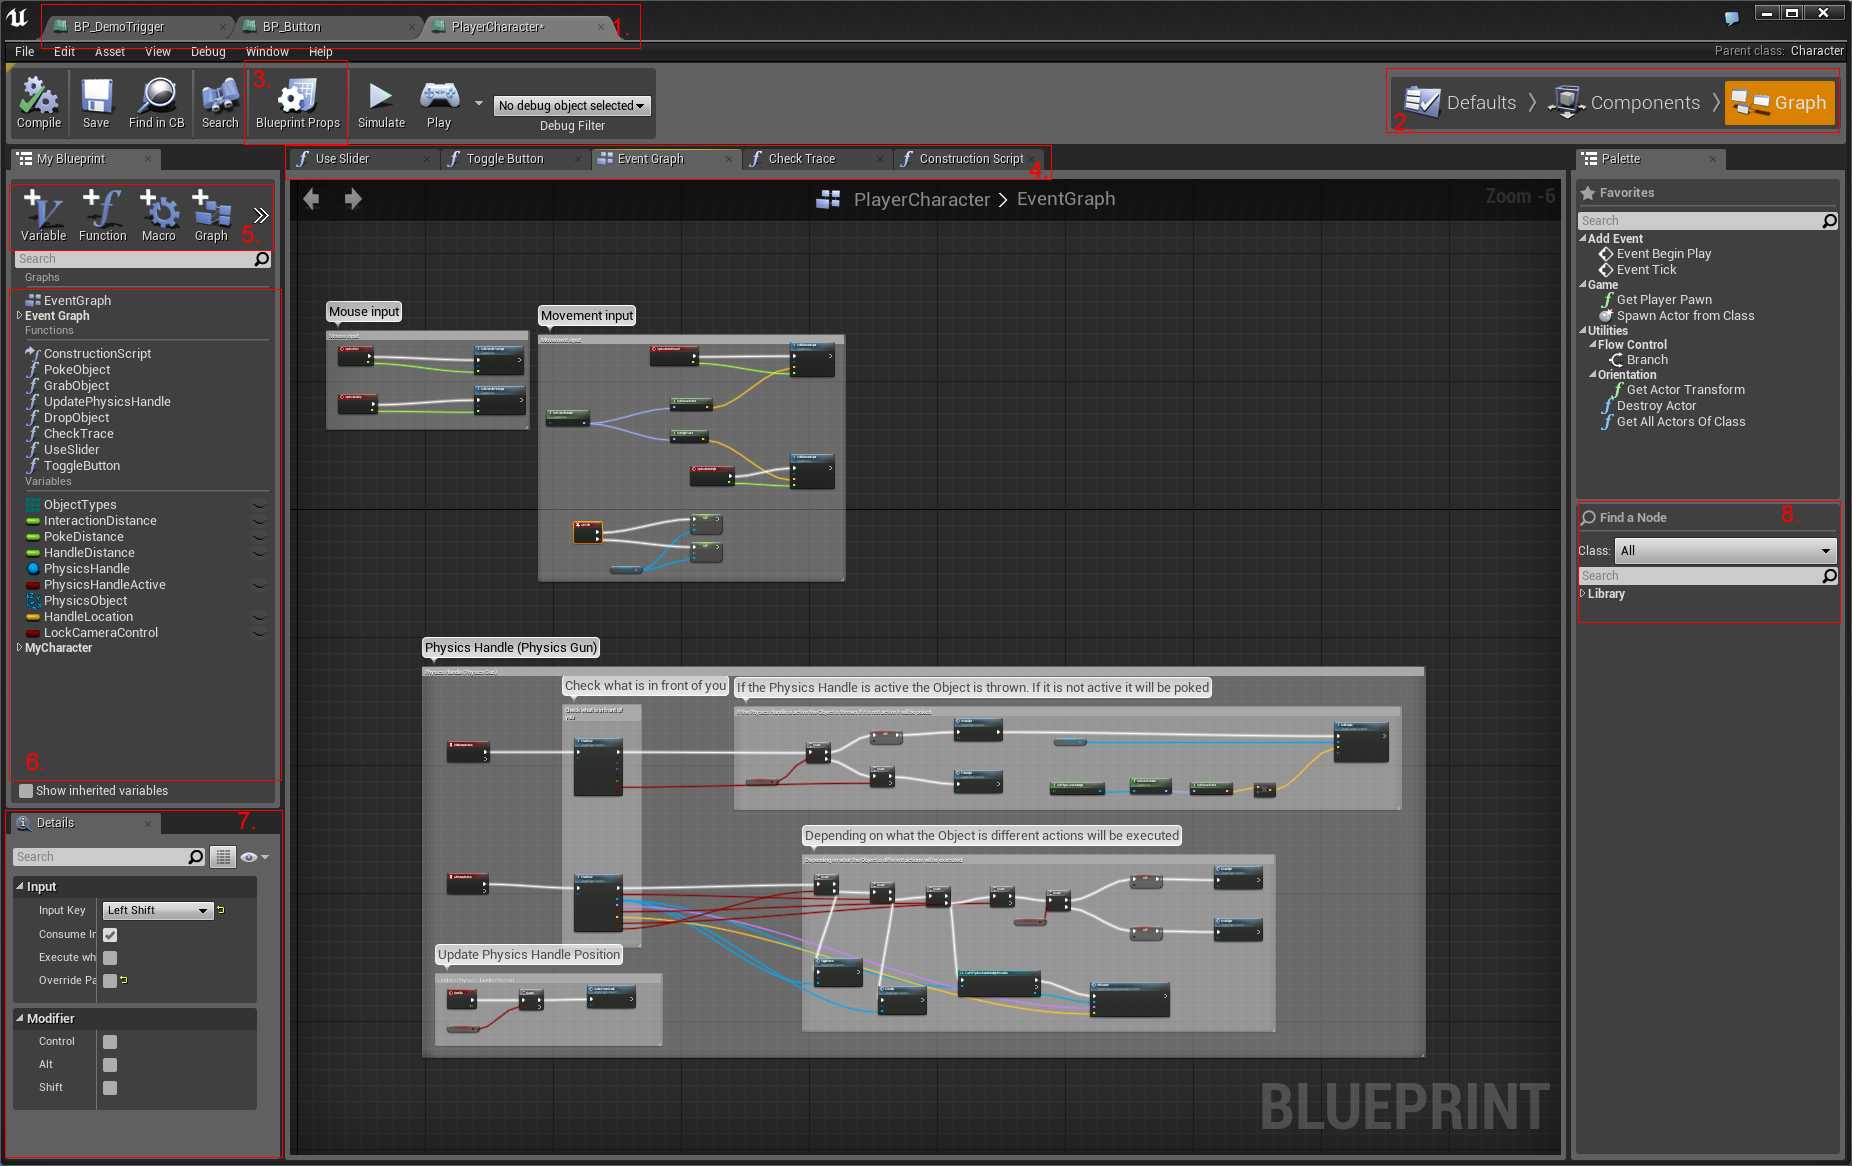
Task: Select HandleLocation variable yellow icon
Action: [33, 617]
